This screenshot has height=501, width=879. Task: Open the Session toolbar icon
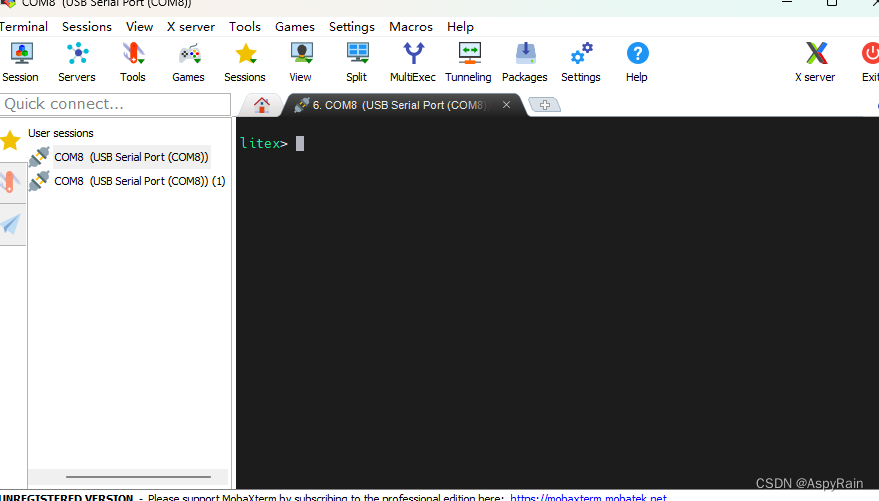click(21, 54)
